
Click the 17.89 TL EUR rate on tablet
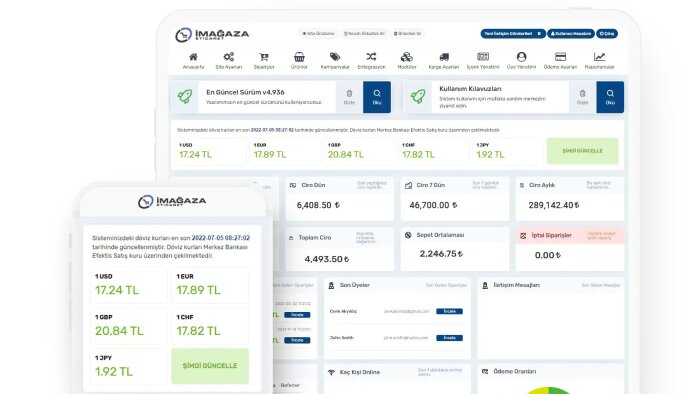[270, 155]
